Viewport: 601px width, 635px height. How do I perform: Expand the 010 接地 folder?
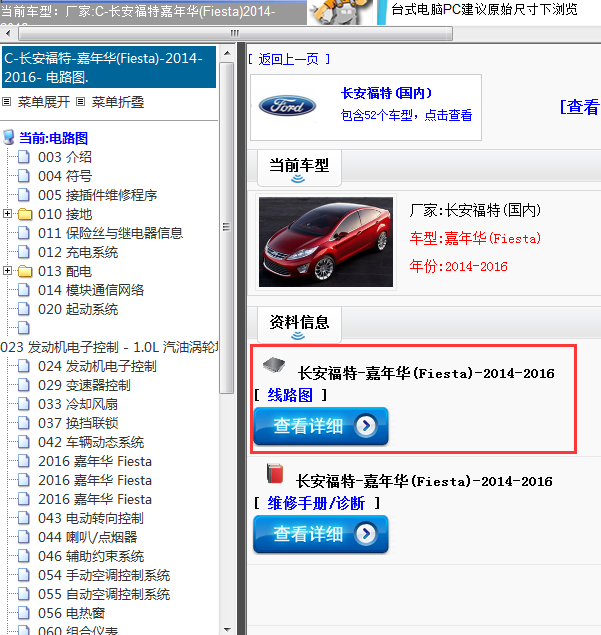[7, 213]
